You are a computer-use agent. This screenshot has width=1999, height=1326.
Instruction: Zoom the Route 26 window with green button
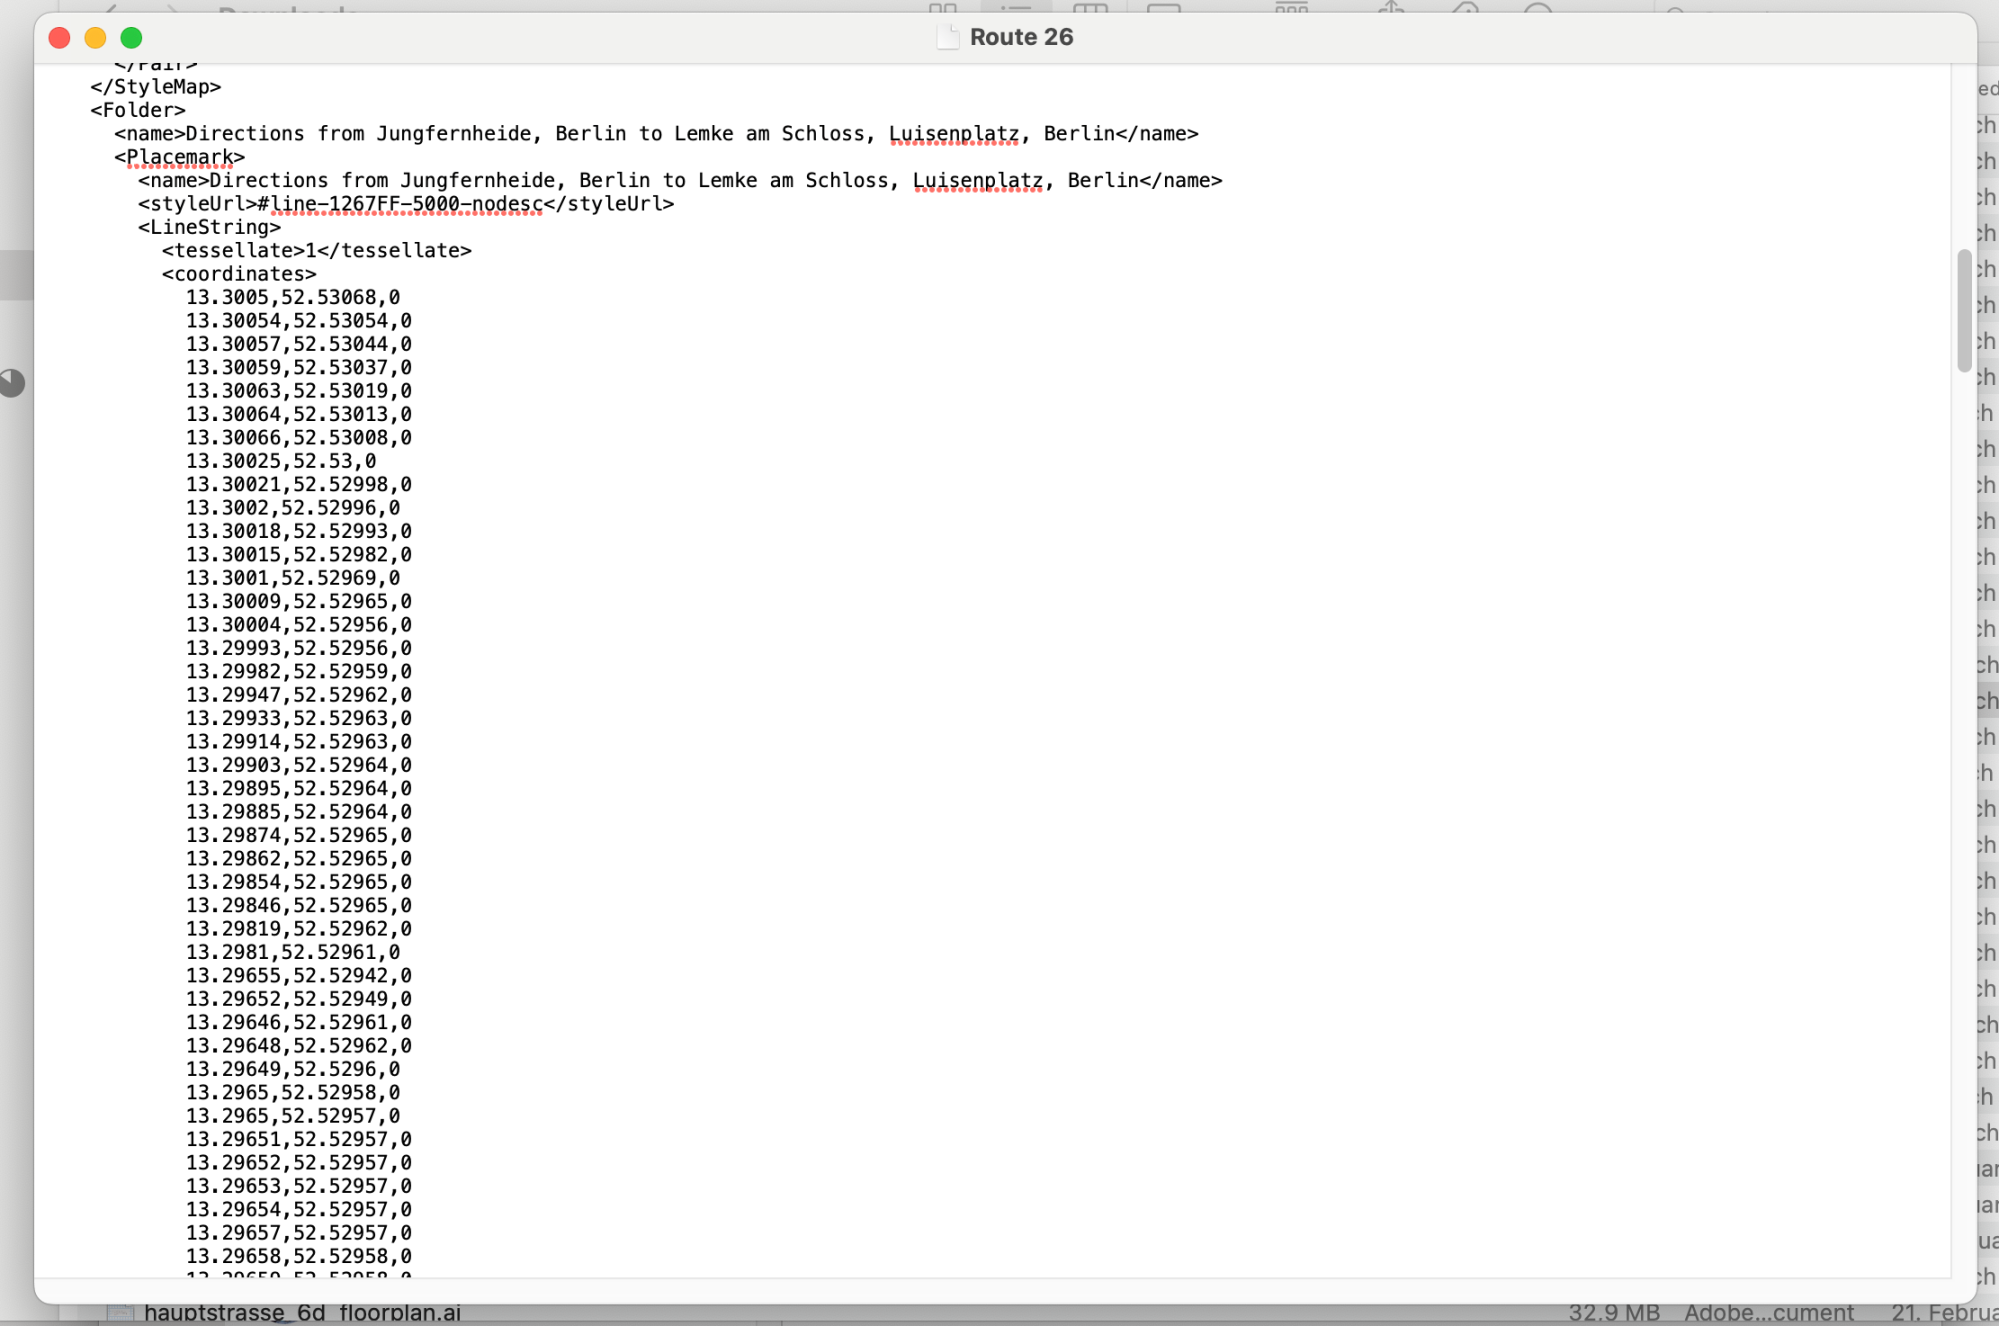tap(131, 38)
